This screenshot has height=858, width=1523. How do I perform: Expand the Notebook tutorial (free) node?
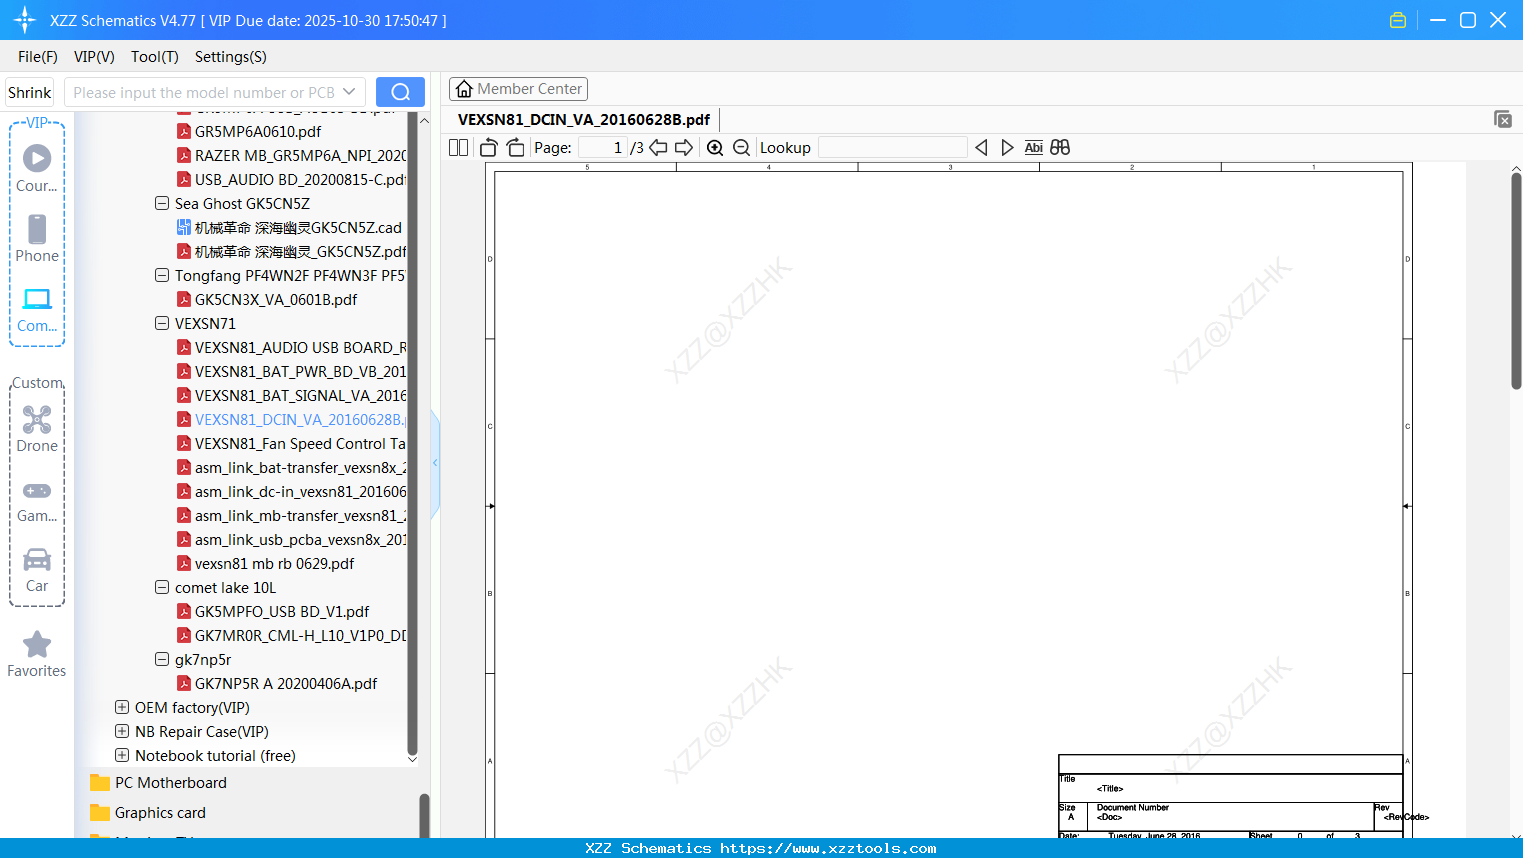click(x=122, y=755)
